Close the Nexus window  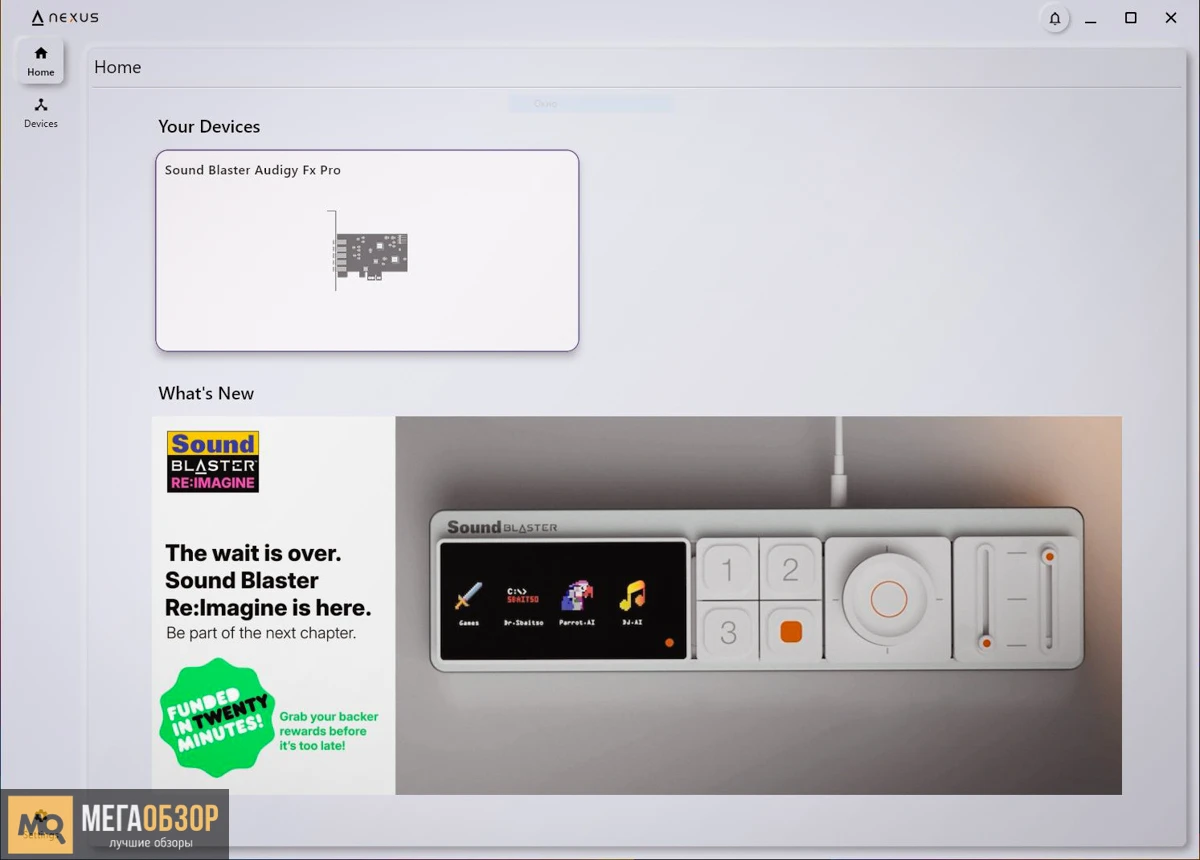pos(1171,18)
